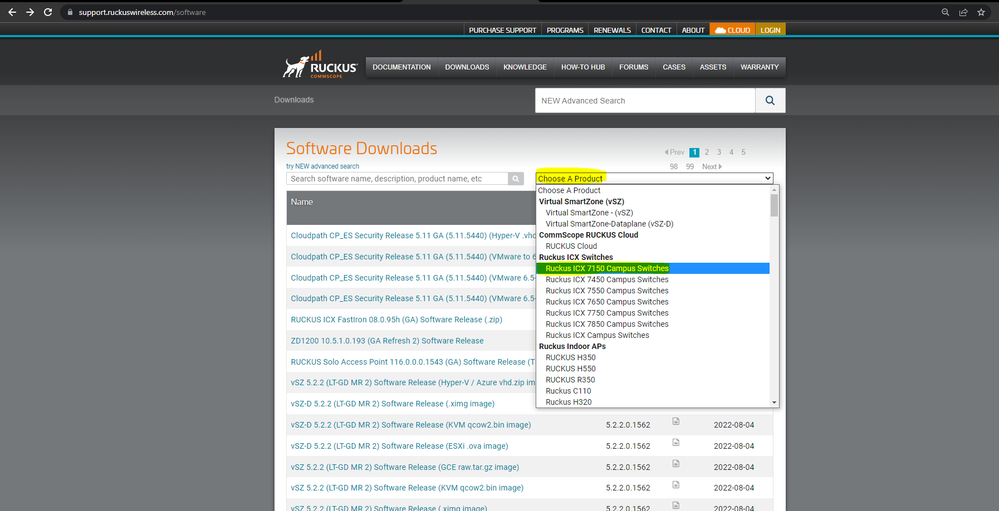Pick Virtual SmartZone-Dataplane (vSZ-D) option
This screenshot has height=511, width=999.
pos(609,224)
